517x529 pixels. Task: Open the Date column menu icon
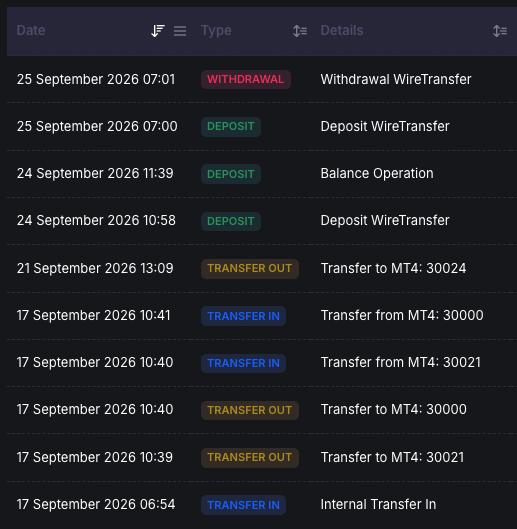click(x=180, y=31)
